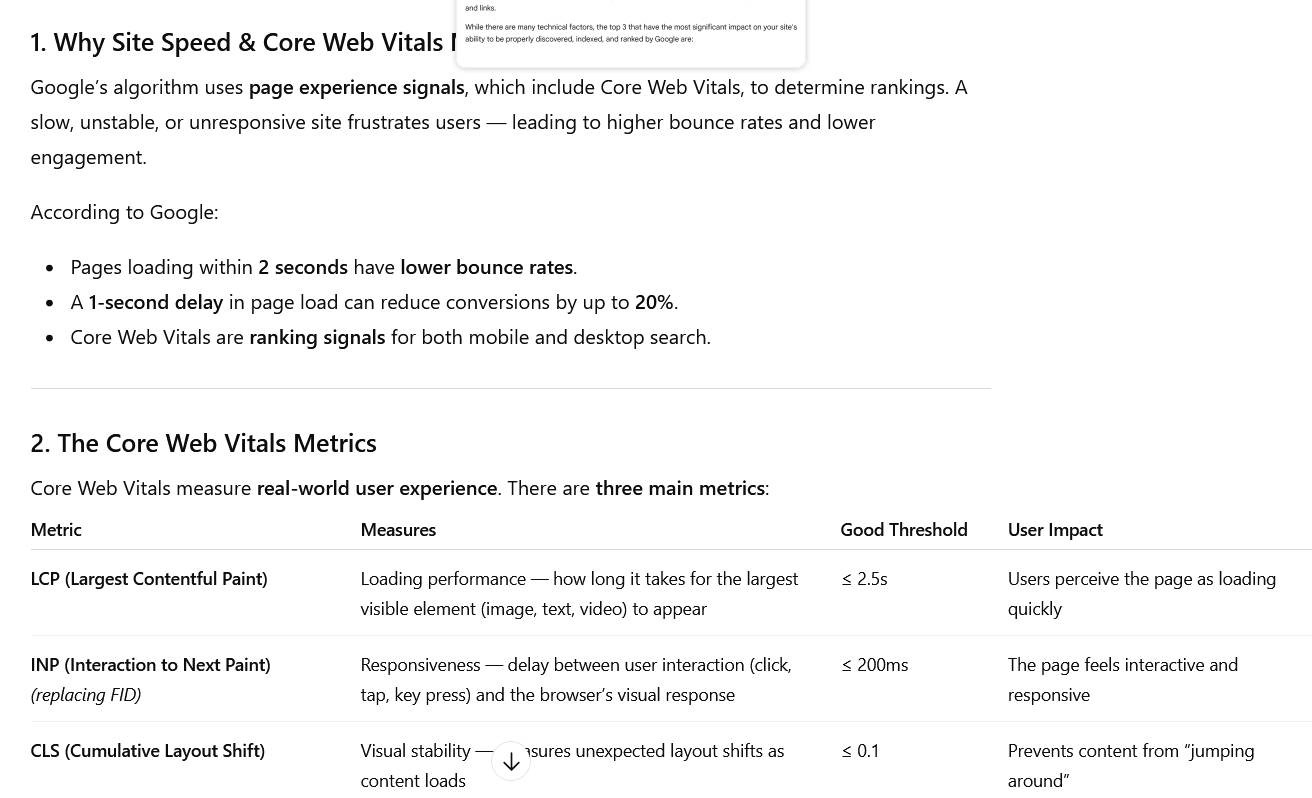
Task: Click the bold 'page experience signals' text
Action: click(356, 87)
